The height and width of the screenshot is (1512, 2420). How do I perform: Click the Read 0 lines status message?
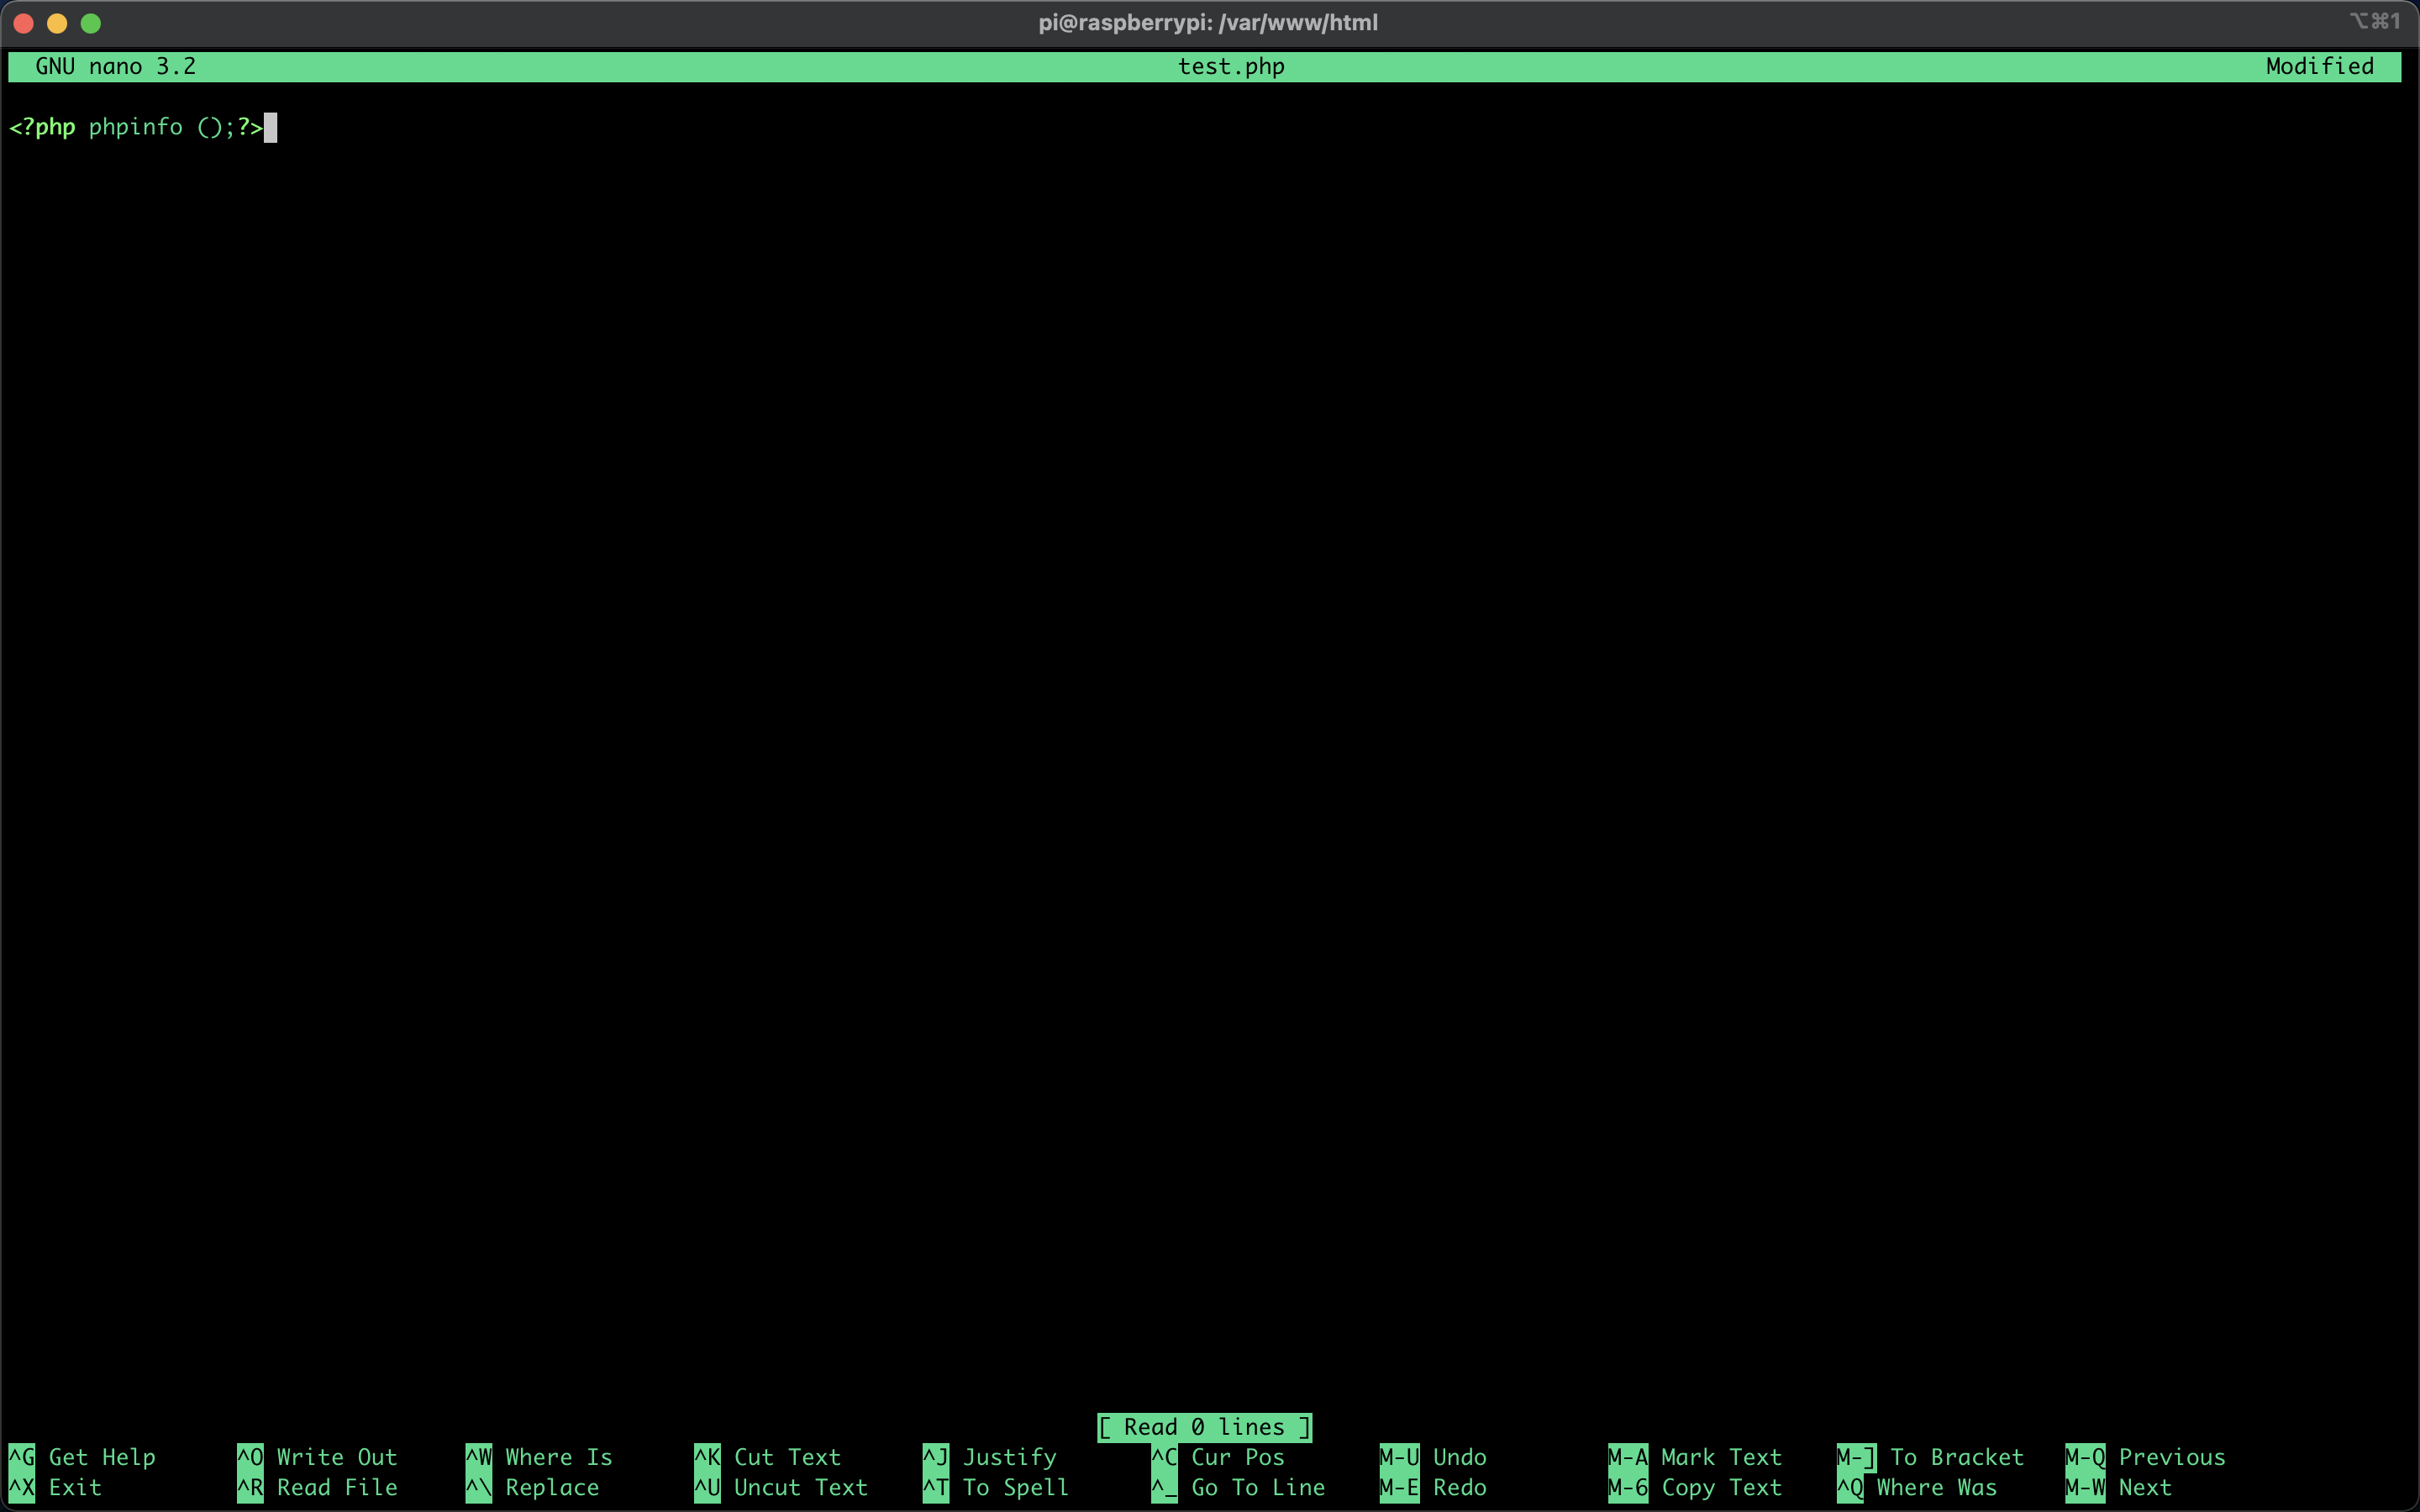(x=1204, y=1427)
